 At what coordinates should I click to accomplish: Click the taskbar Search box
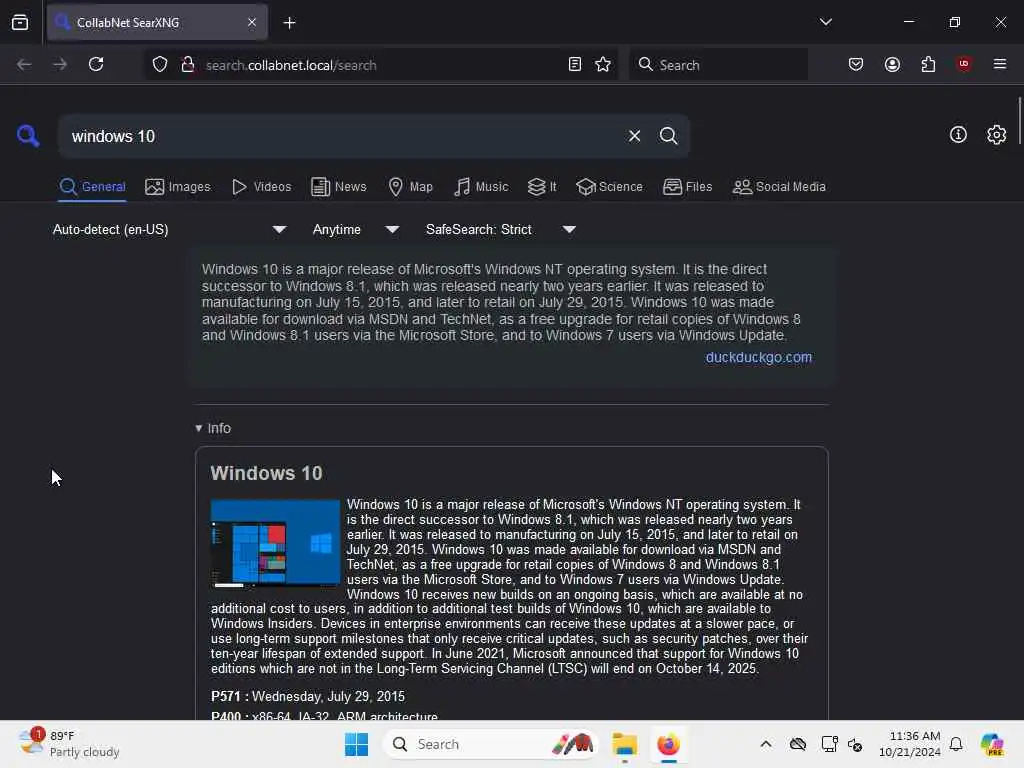coord(491,744)
